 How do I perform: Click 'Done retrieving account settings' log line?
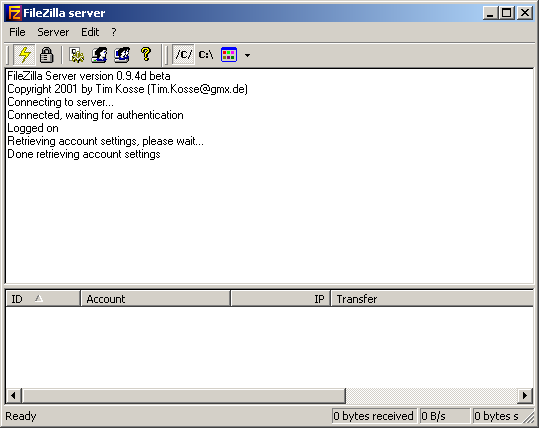[x=84, y=154]
